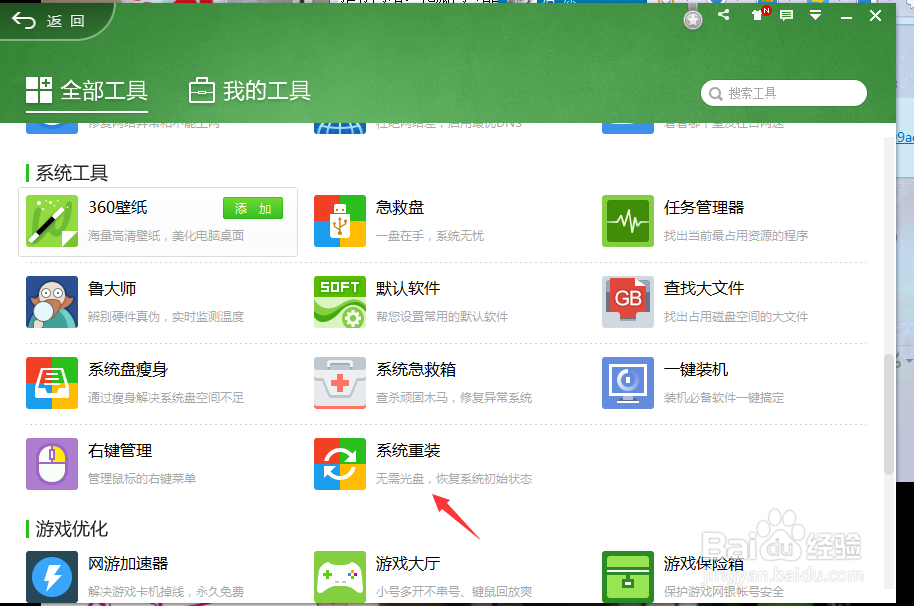Open the skin shirt icon with N badge

coord(760,14)
